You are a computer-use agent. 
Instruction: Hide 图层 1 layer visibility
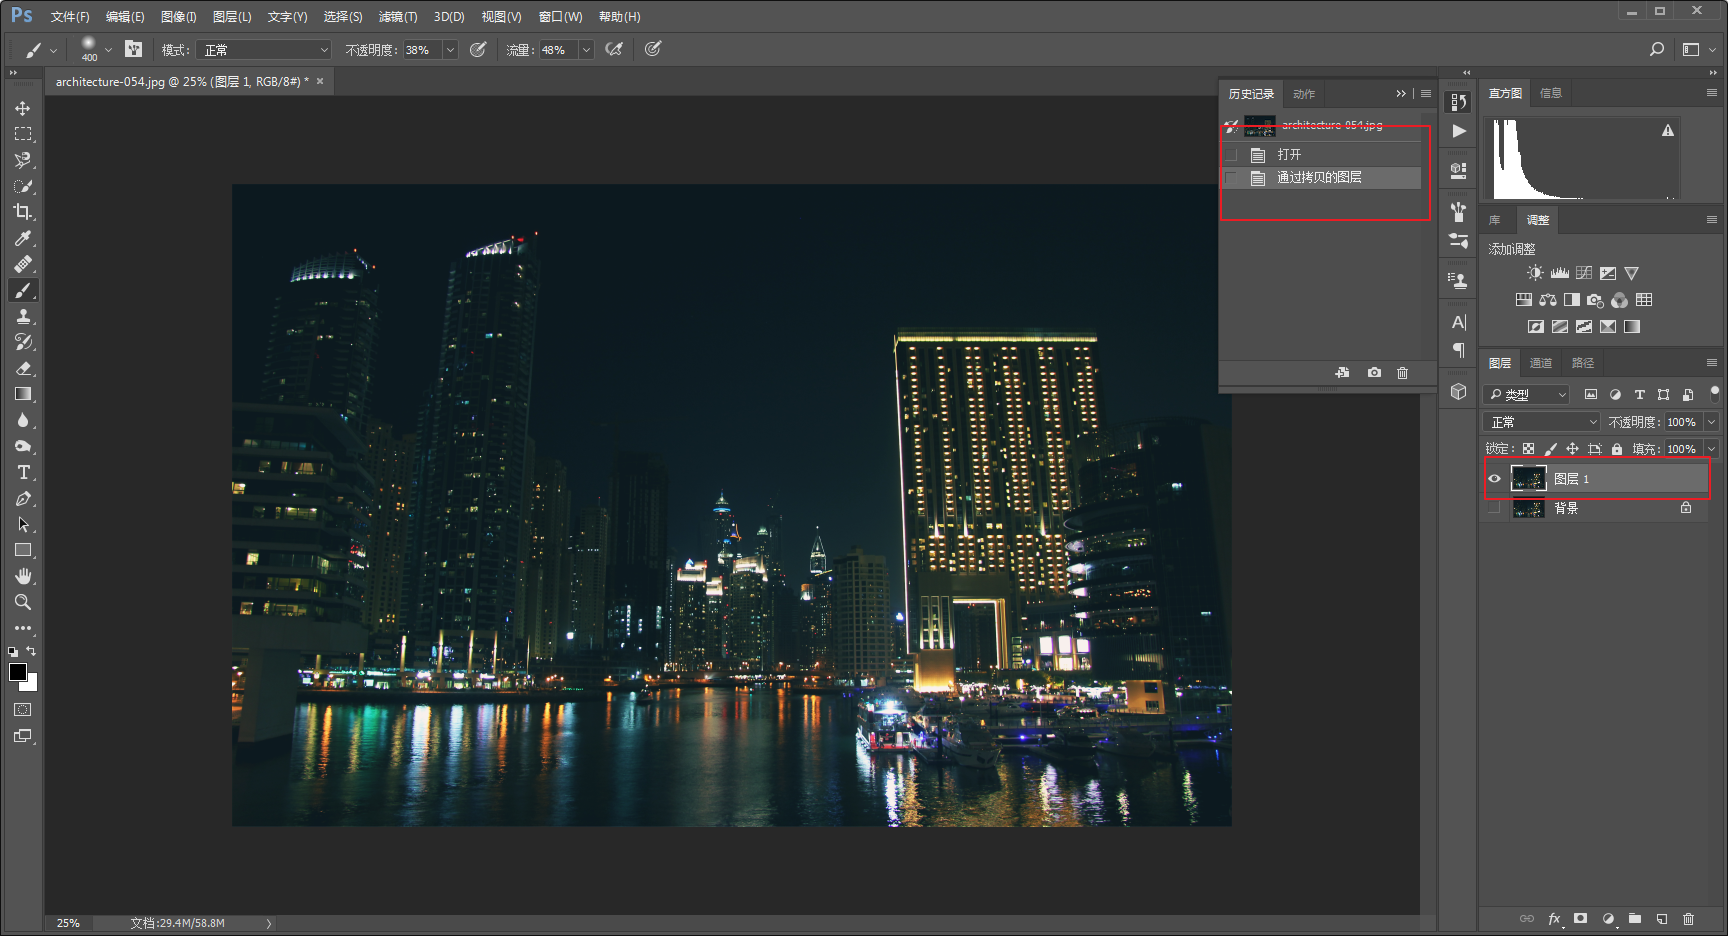[x=1494, y=479]
